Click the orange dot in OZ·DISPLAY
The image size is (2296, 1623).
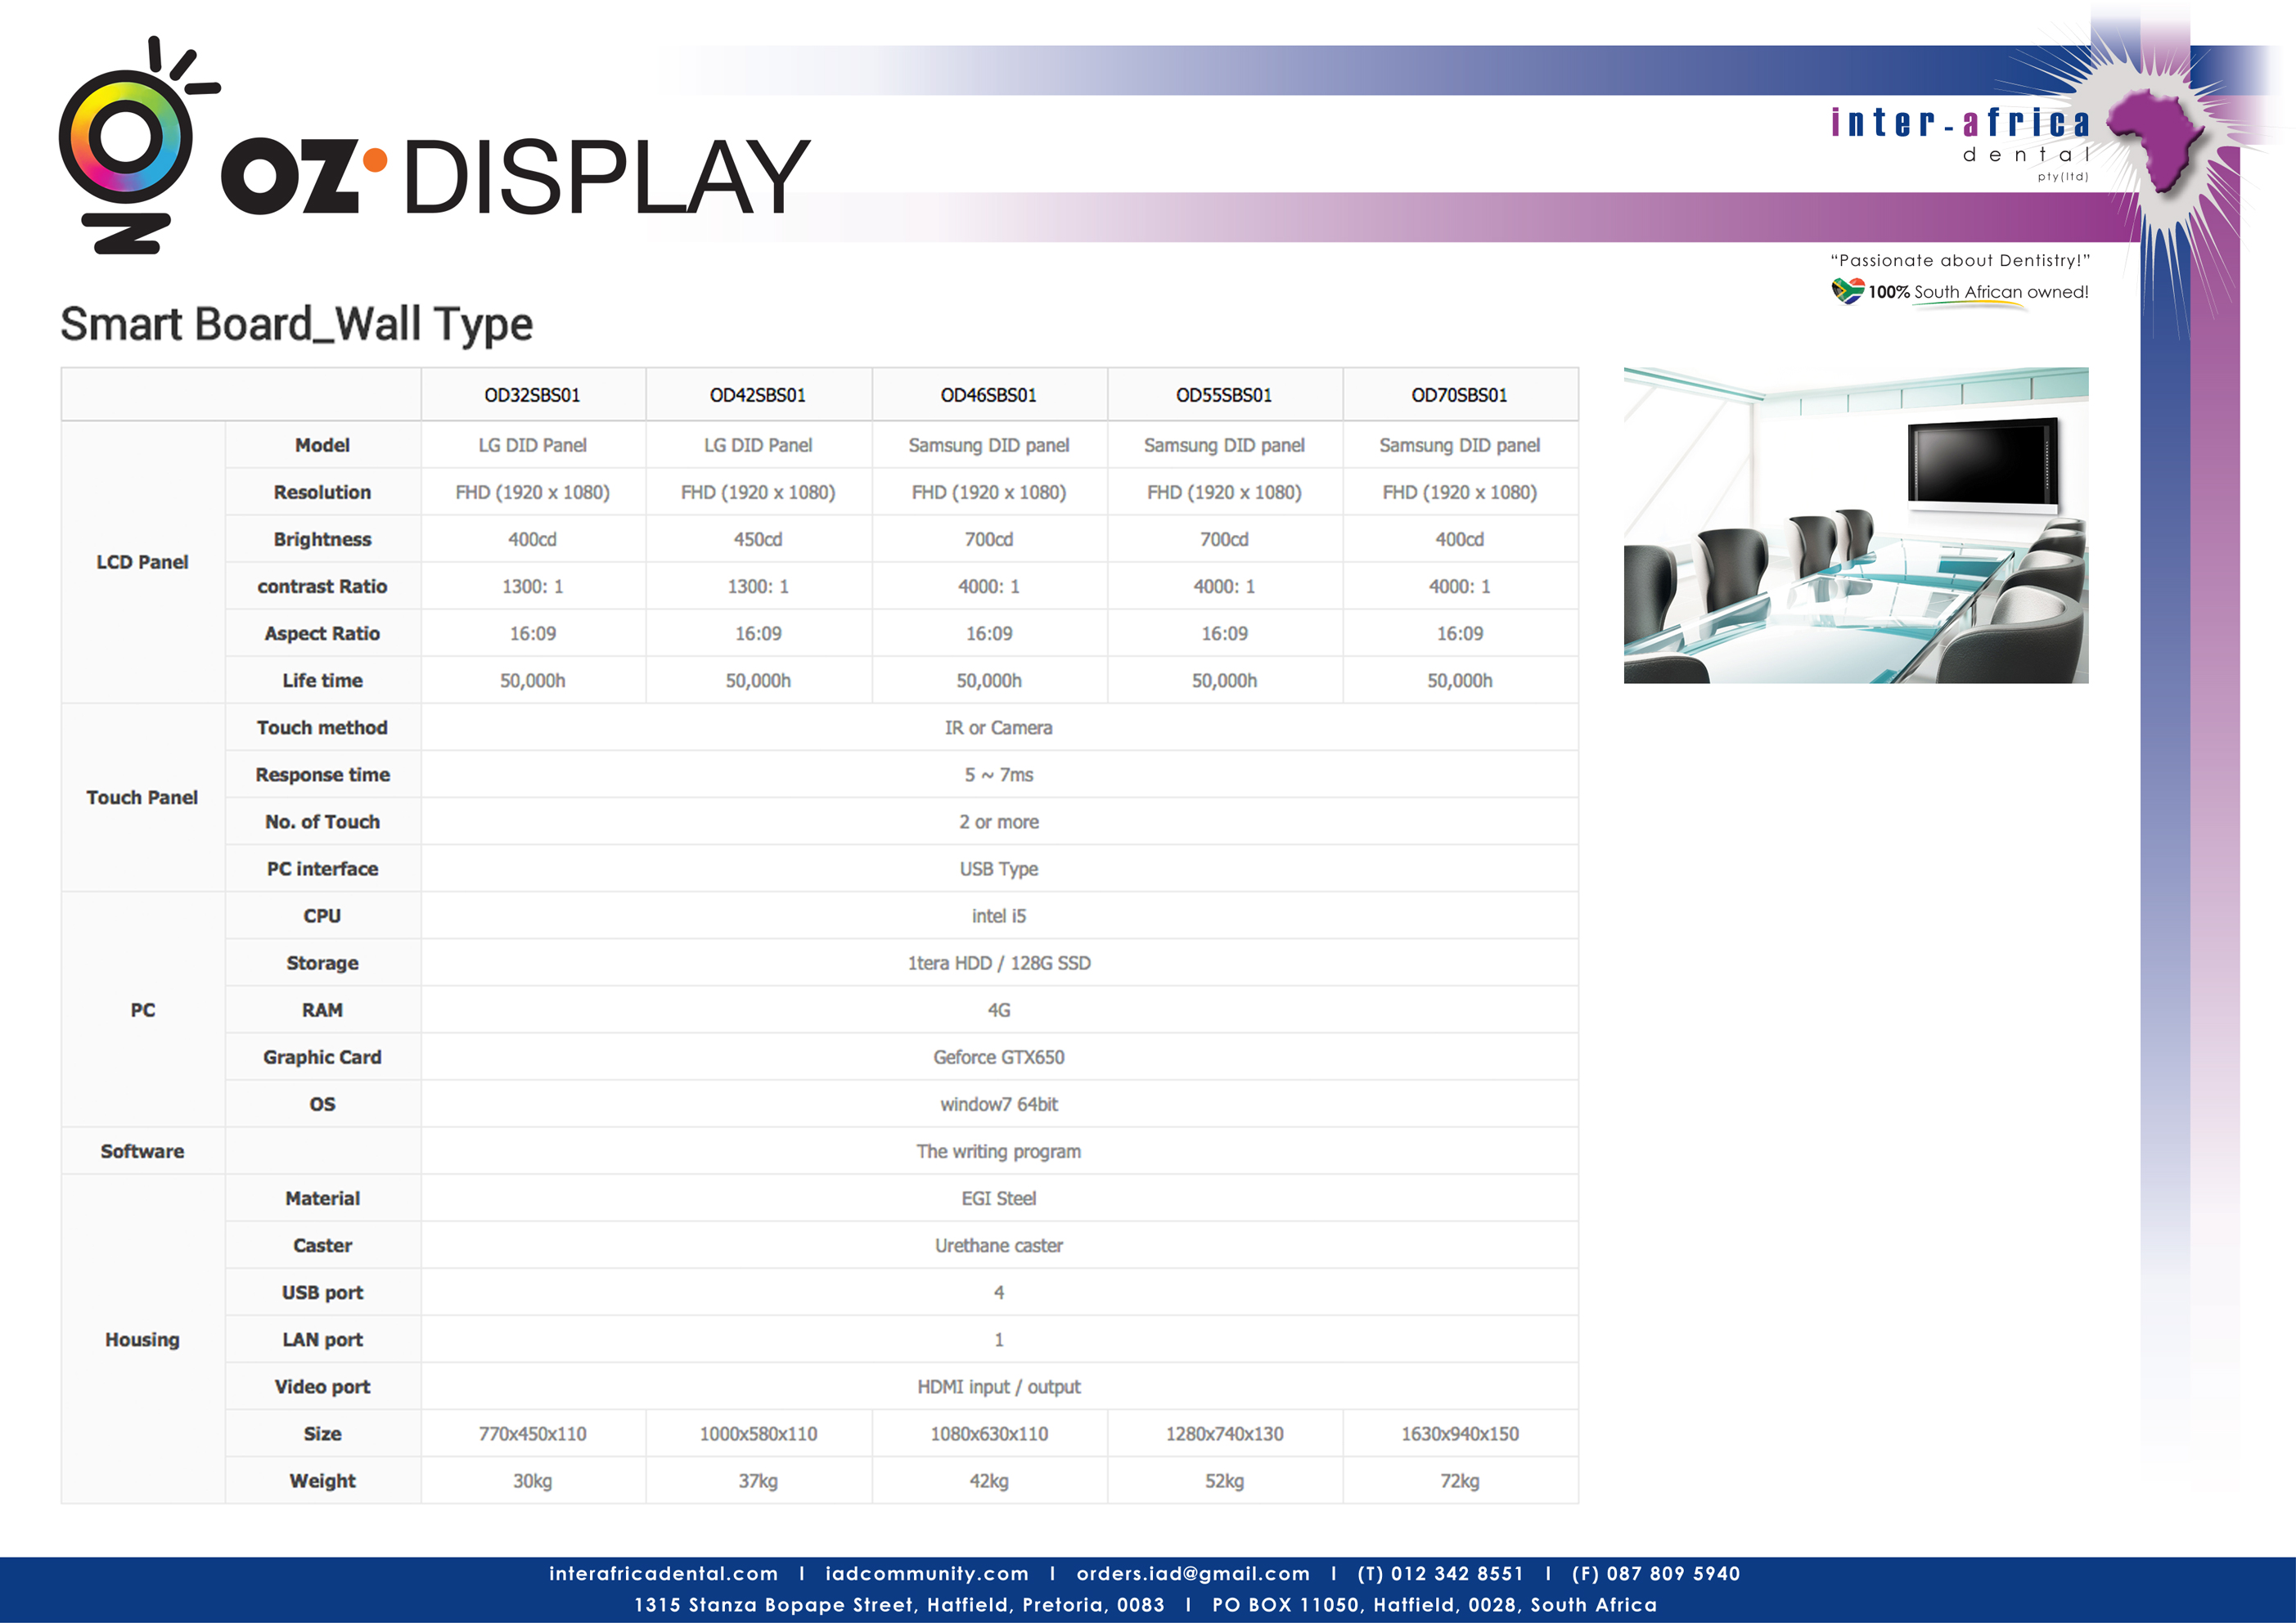pyautogui.click(x=375, y=160)
